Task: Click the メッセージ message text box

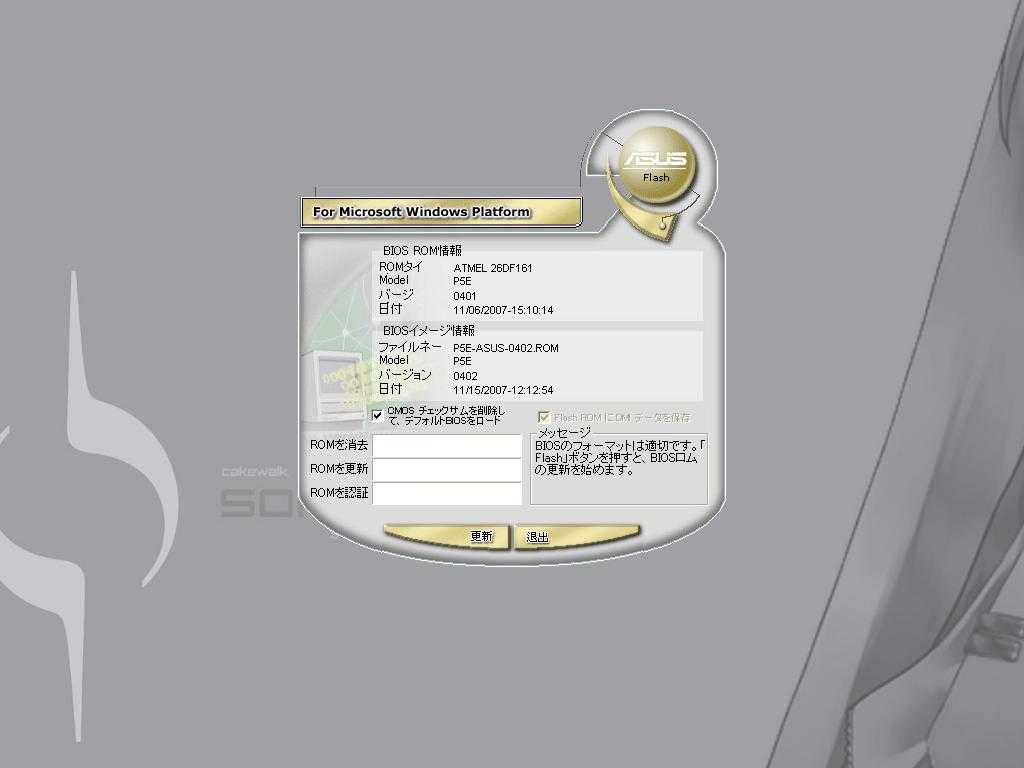Action: pyautogui.click(x=619, y=470)
